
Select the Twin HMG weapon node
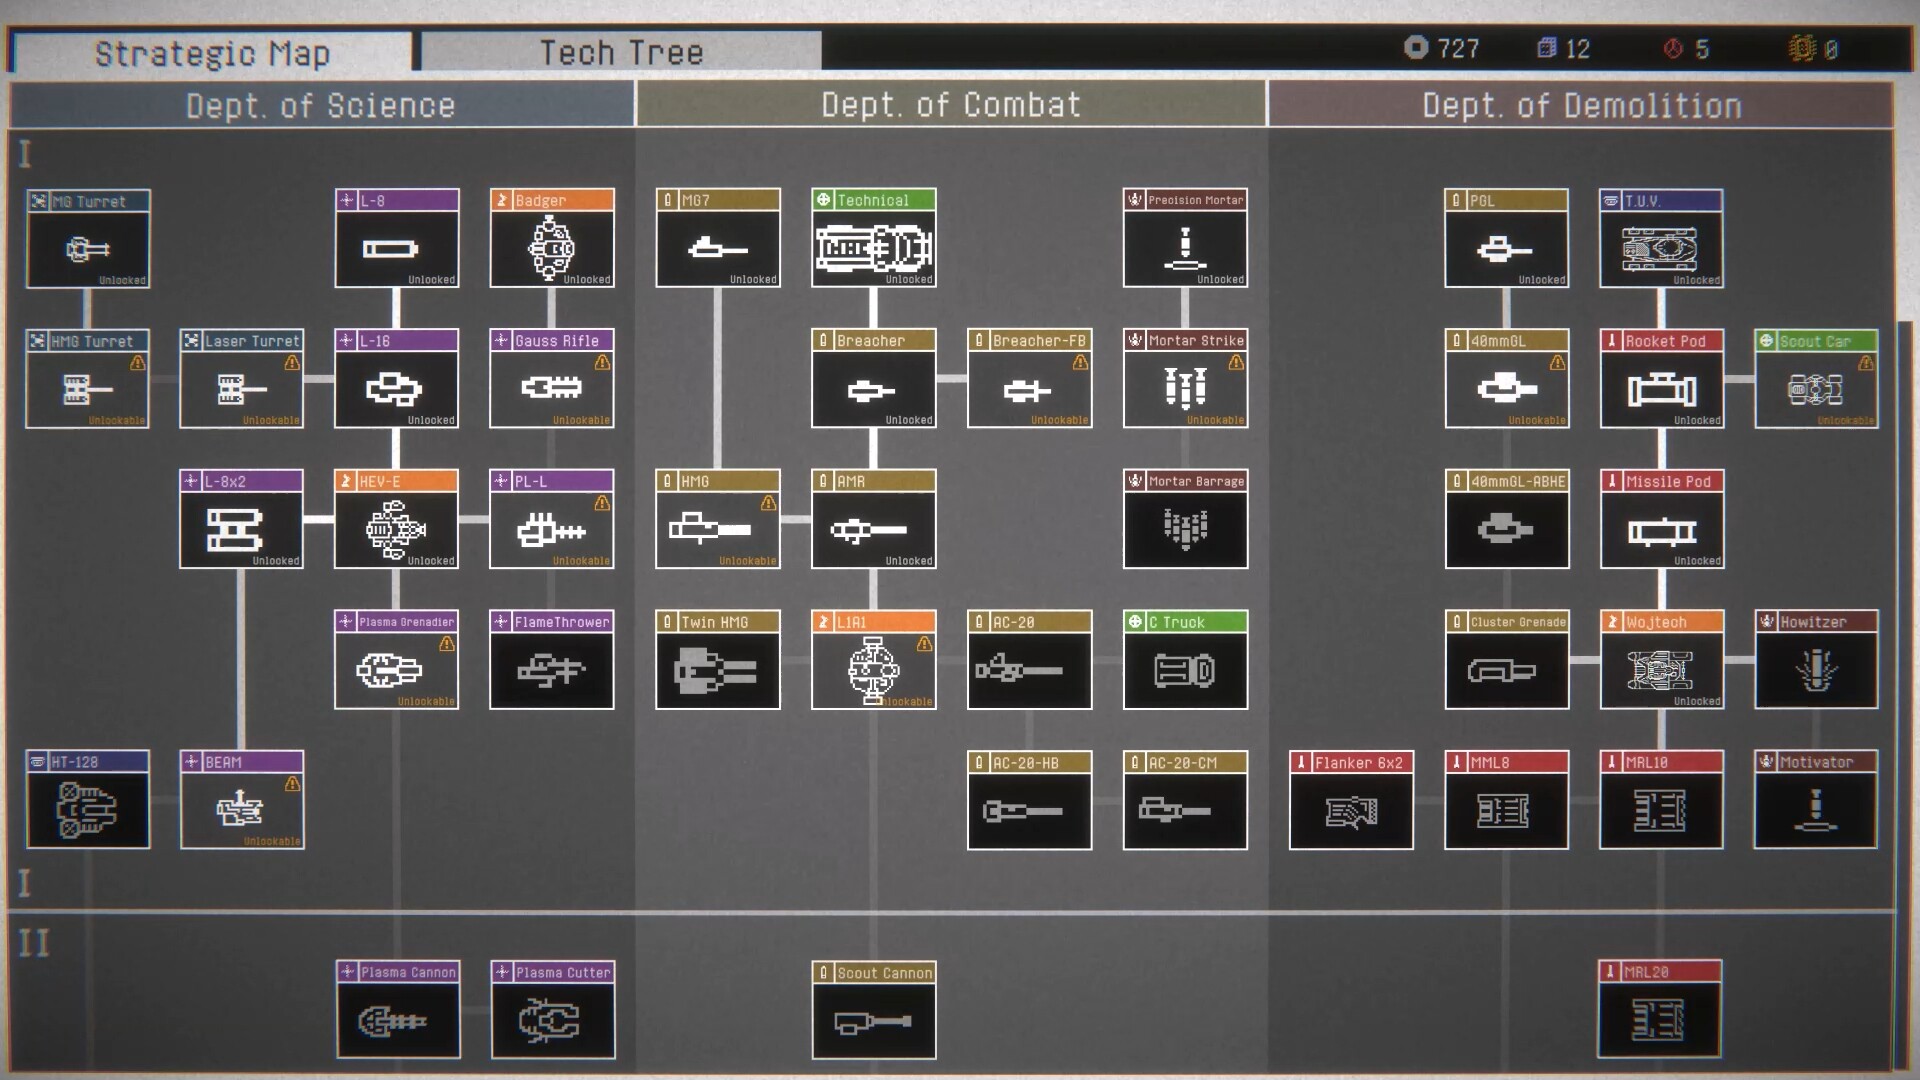pyautogui.click(x=717, y=660)
